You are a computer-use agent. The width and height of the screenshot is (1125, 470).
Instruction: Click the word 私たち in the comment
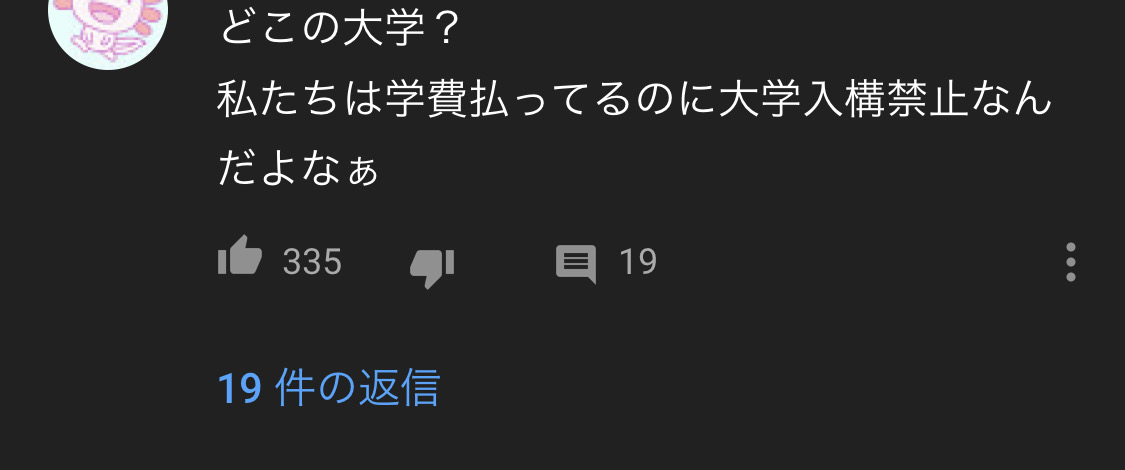point(279,100)
